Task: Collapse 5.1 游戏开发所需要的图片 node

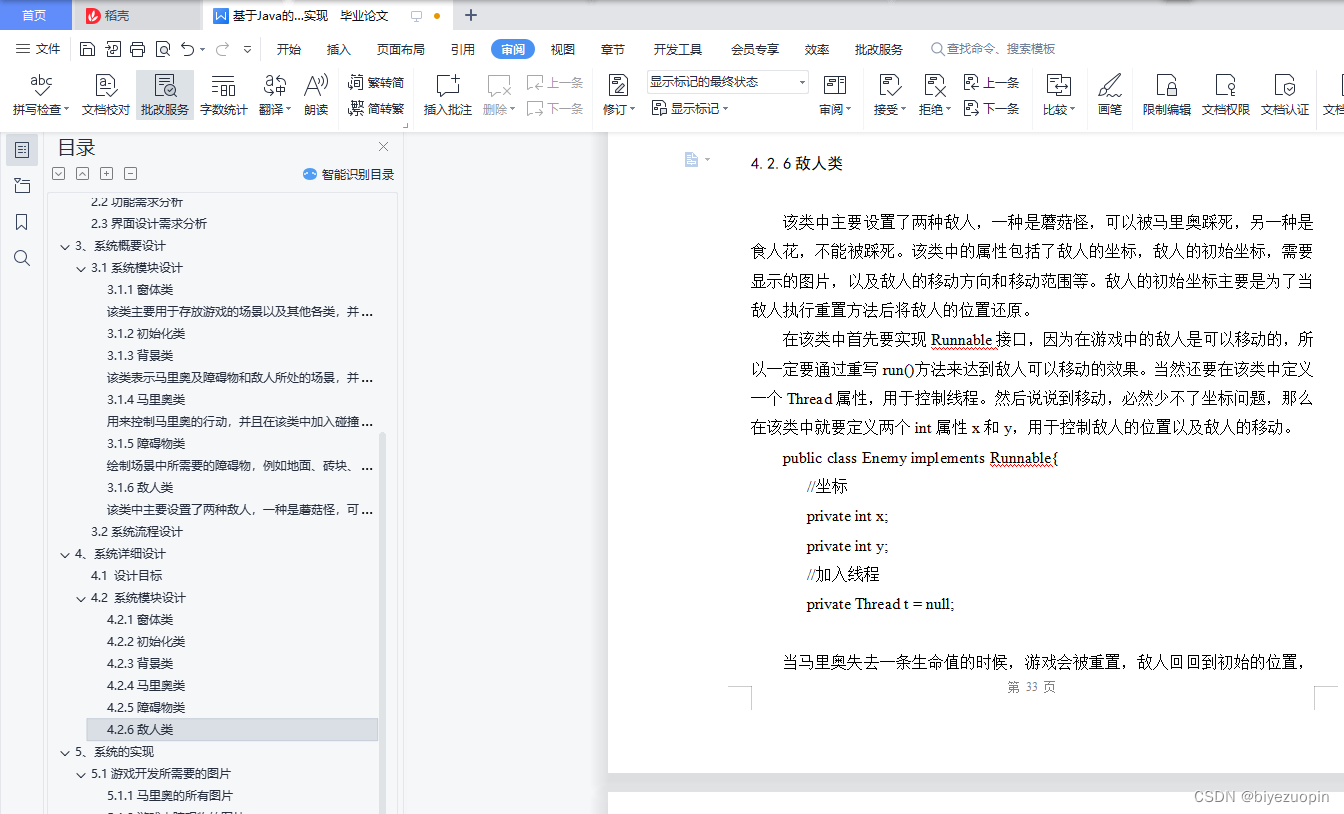Action: 81,774
